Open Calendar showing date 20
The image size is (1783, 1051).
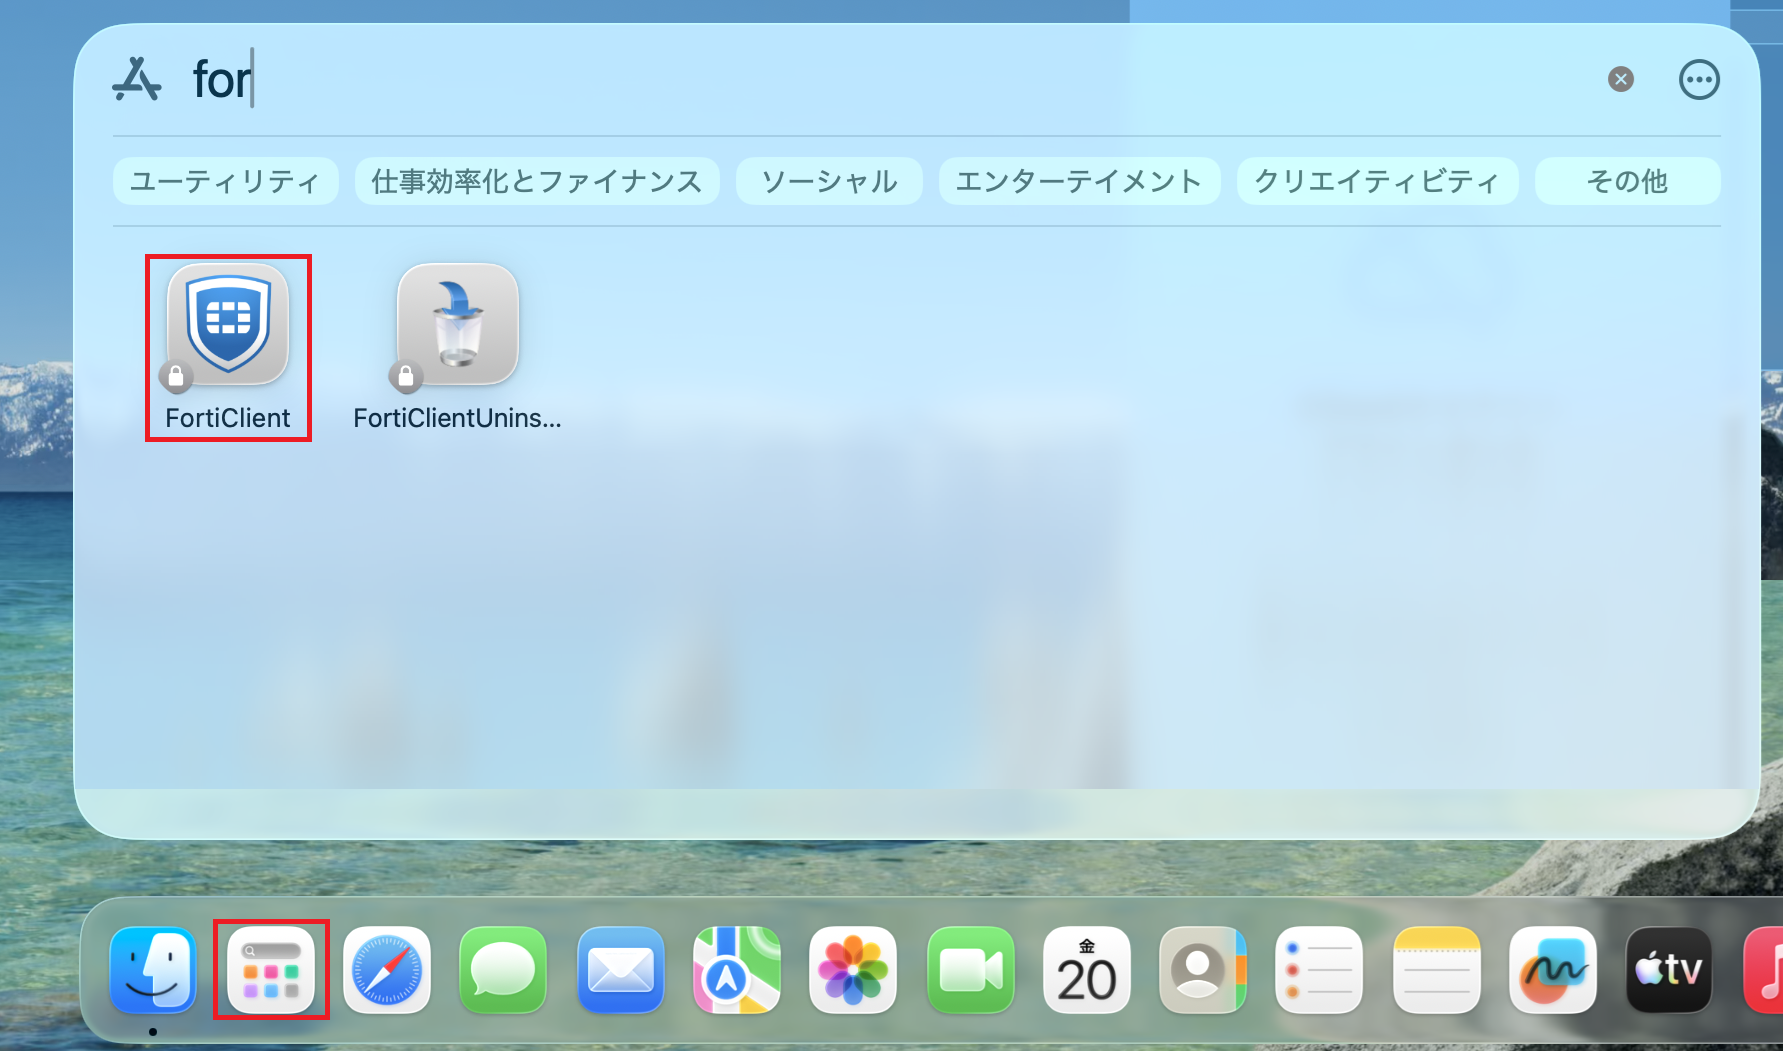(1086, 969)
